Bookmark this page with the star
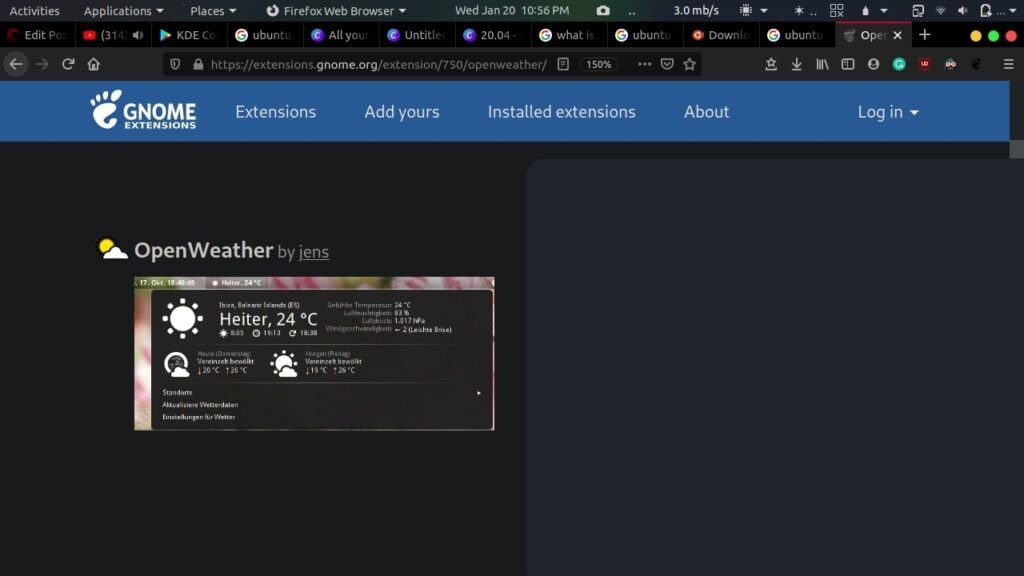This screenshot has width=1024, height=576. point(690,64)
